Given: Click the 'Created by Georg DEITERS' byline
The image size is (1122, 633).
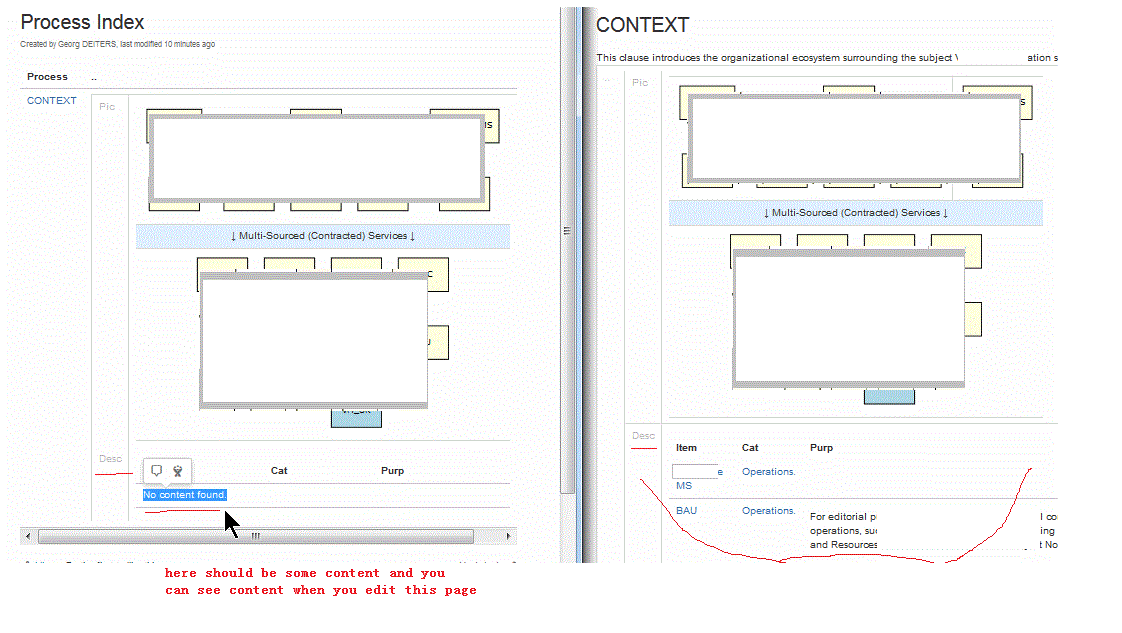Looking at the screenshot, I should (x=117, y=44).
